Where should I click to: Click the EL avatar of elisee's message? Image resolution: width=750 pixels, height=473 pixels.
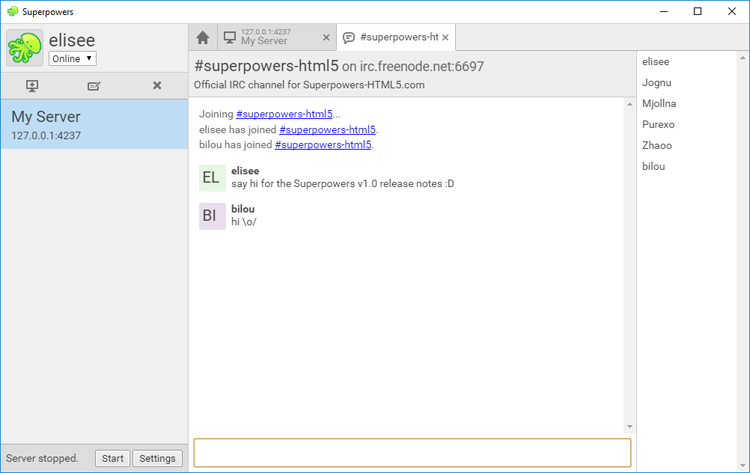[212, 178]
